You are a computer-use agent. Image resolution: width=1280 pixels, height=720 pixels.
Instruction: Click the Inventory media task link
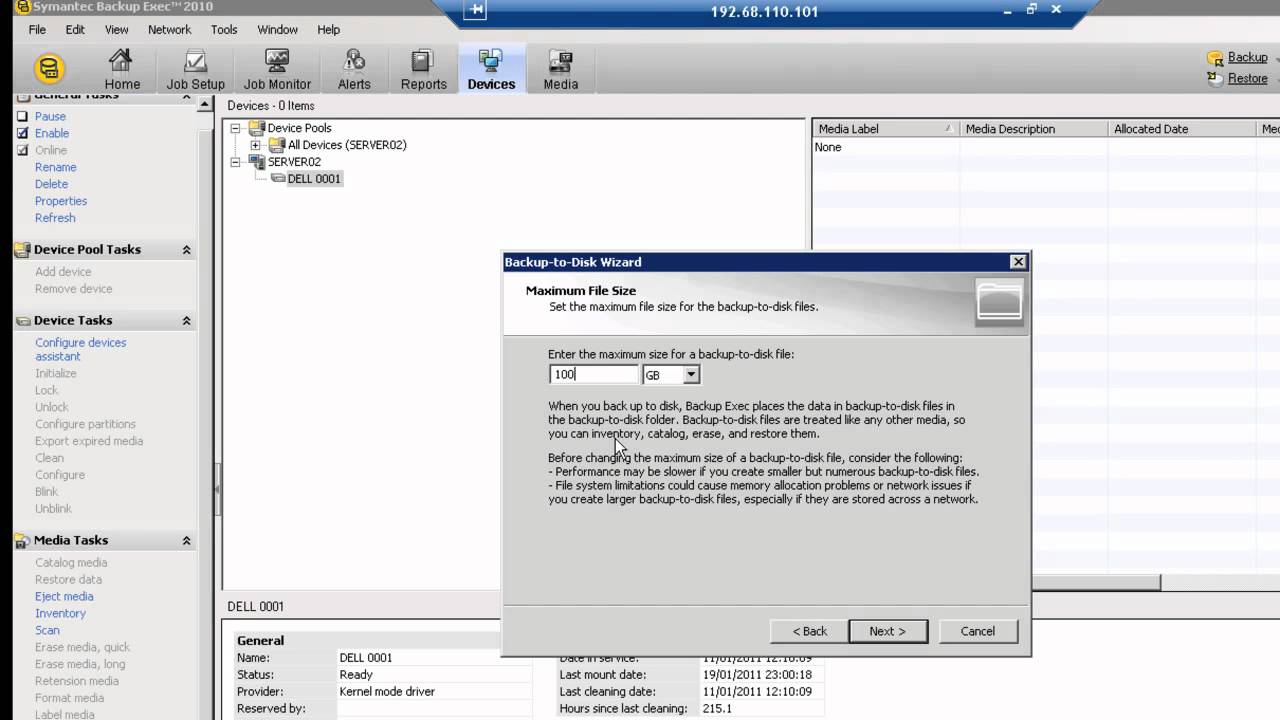60,613
